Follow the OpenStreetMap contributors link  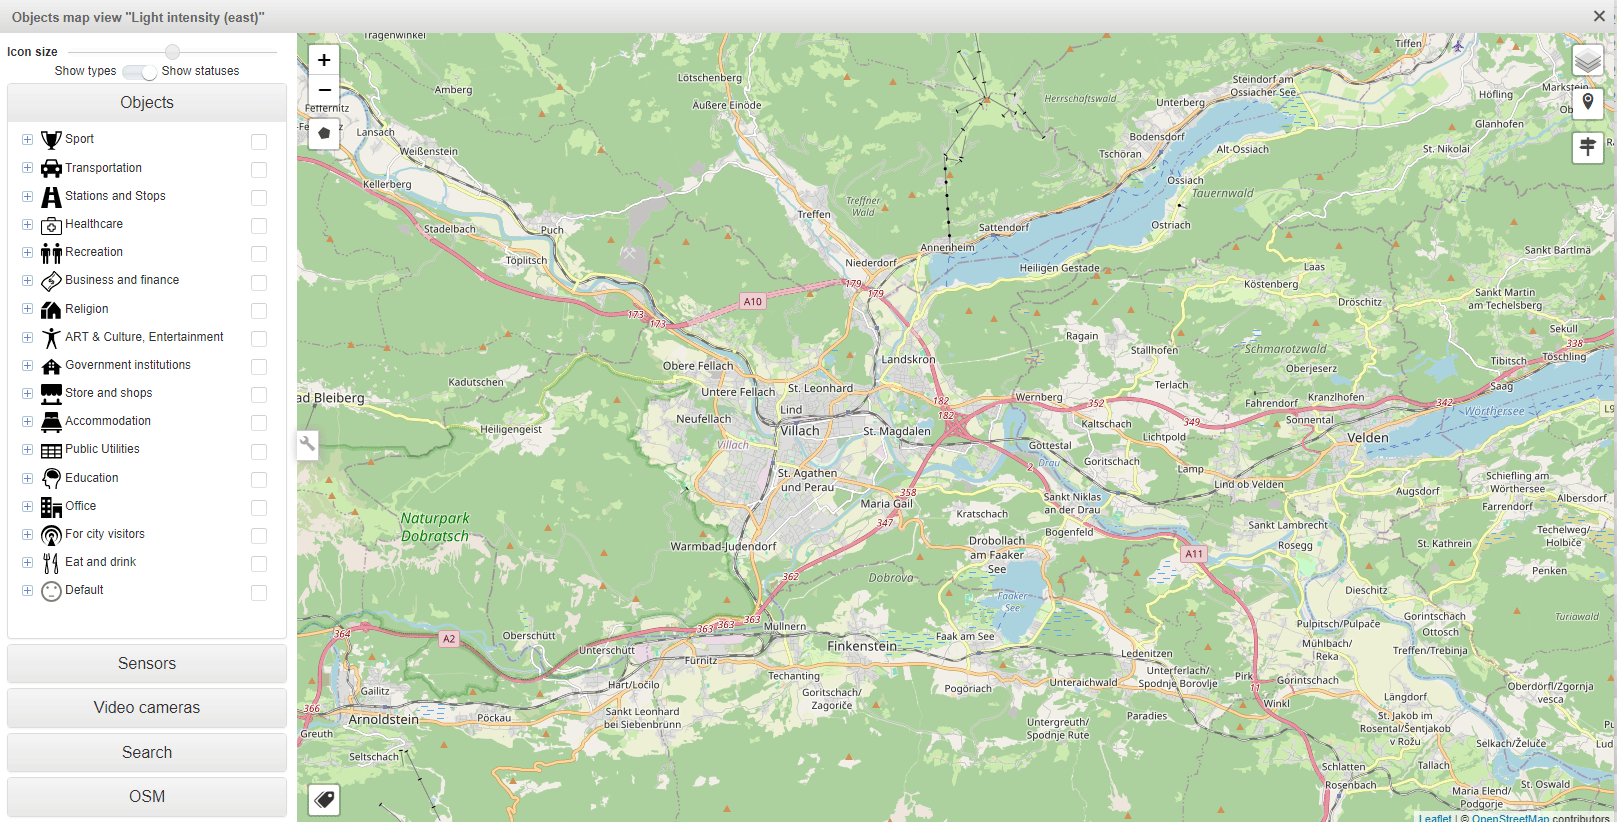pos(1510,818)
